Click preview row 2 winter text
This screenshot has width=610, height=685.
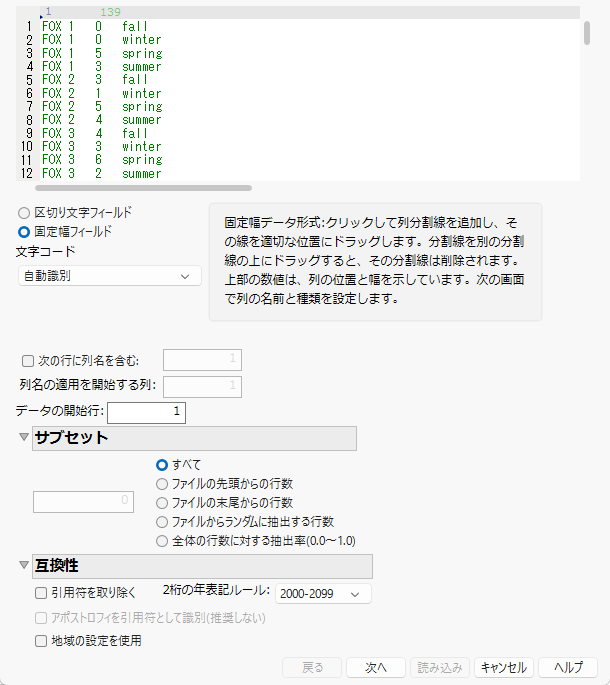(x=142, y=40)
